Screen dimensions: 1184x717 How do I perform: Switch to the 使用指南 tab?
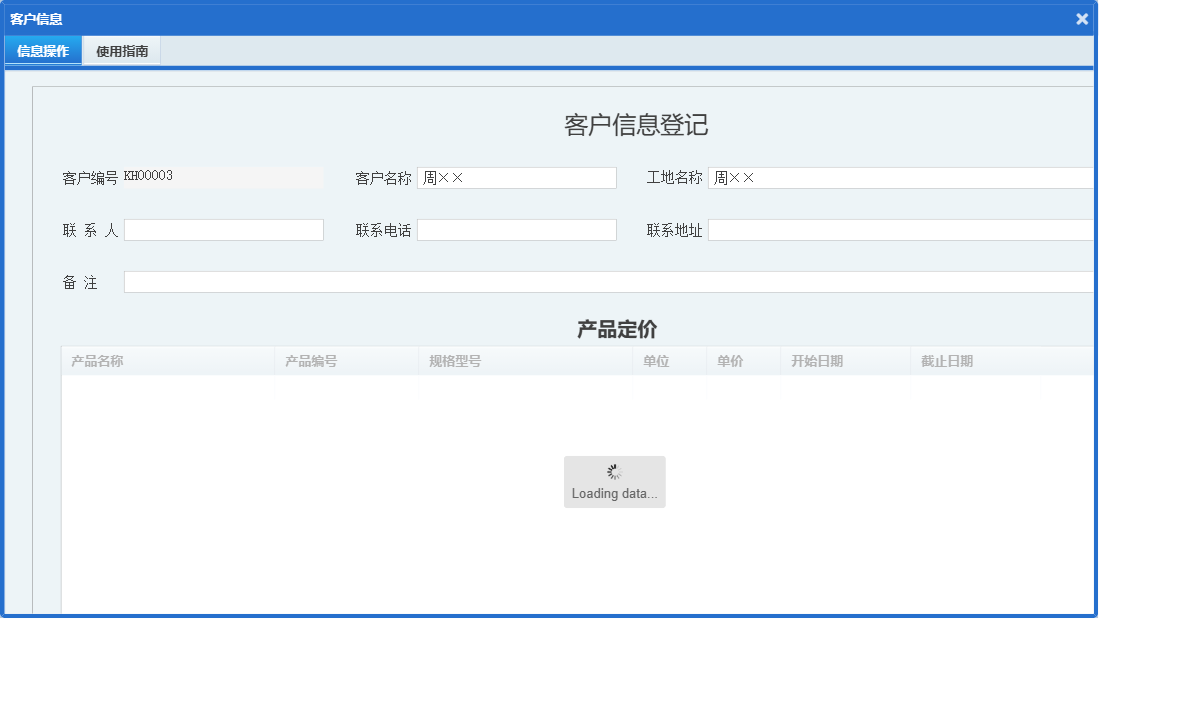click(121, 50)
